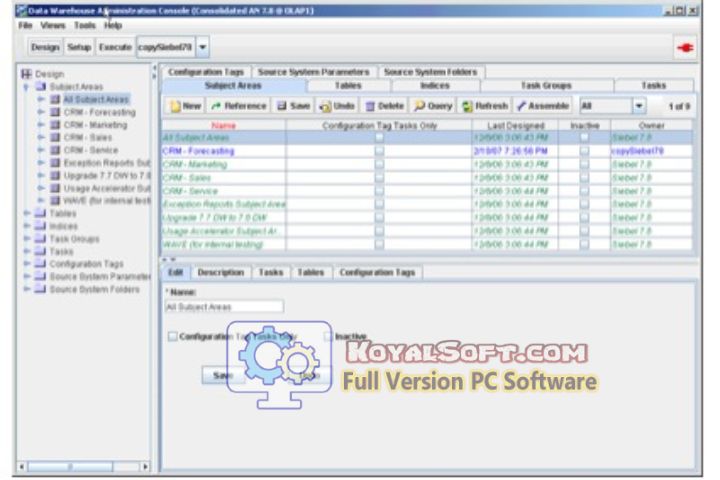This screenshot has width=720, height=480.
Task: Switch to the Source System Parameters tab
Action: tap(314, 72)
